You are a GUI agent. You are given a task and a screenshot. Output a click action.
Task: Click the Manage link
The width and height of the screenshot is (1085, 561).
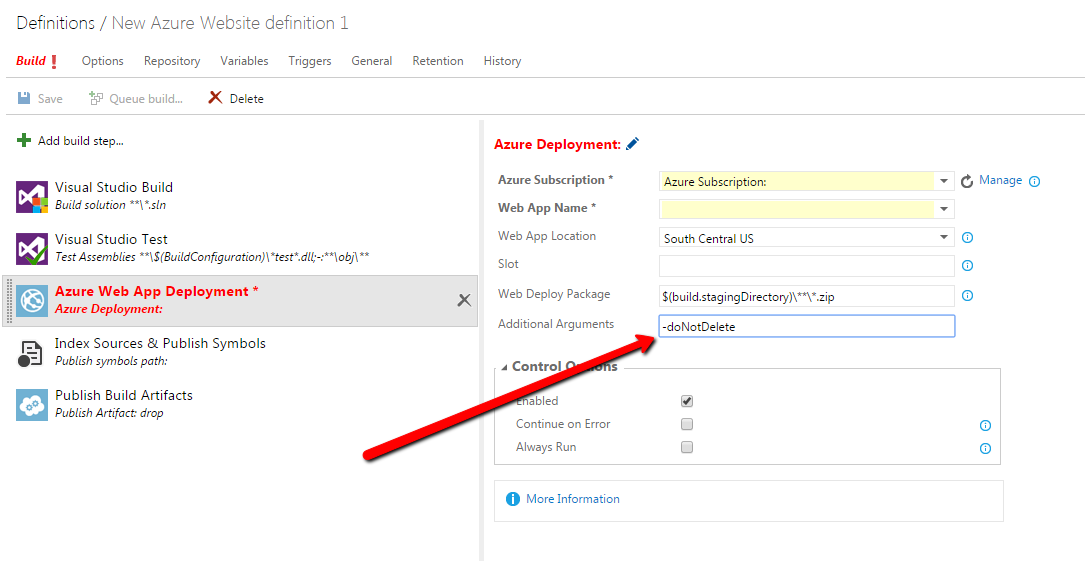1001,180
